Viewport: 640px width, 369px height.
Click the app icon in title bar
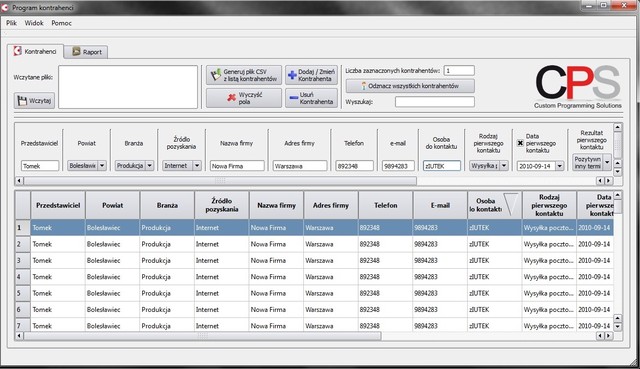tap(4, 7)
